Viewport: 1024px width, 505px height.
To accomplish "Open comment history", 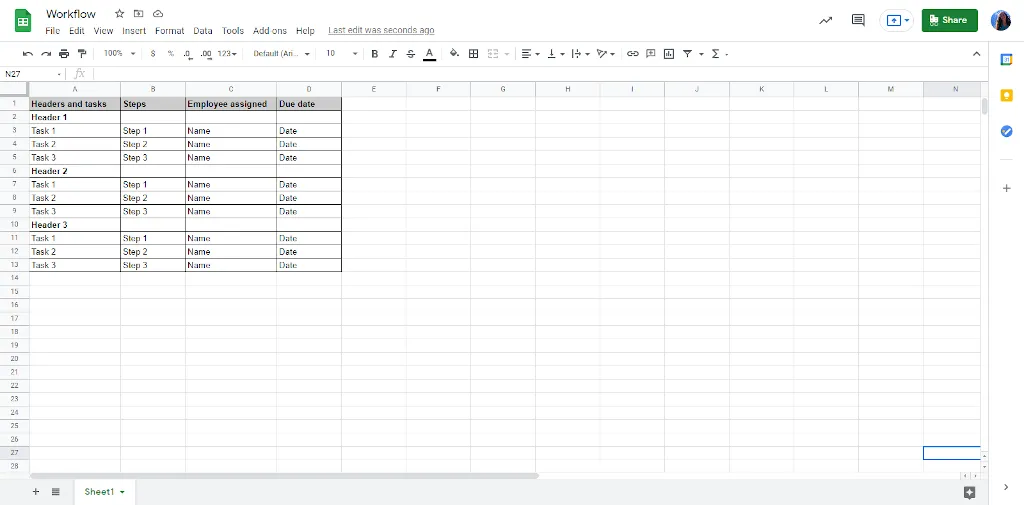I will point(858,20).
